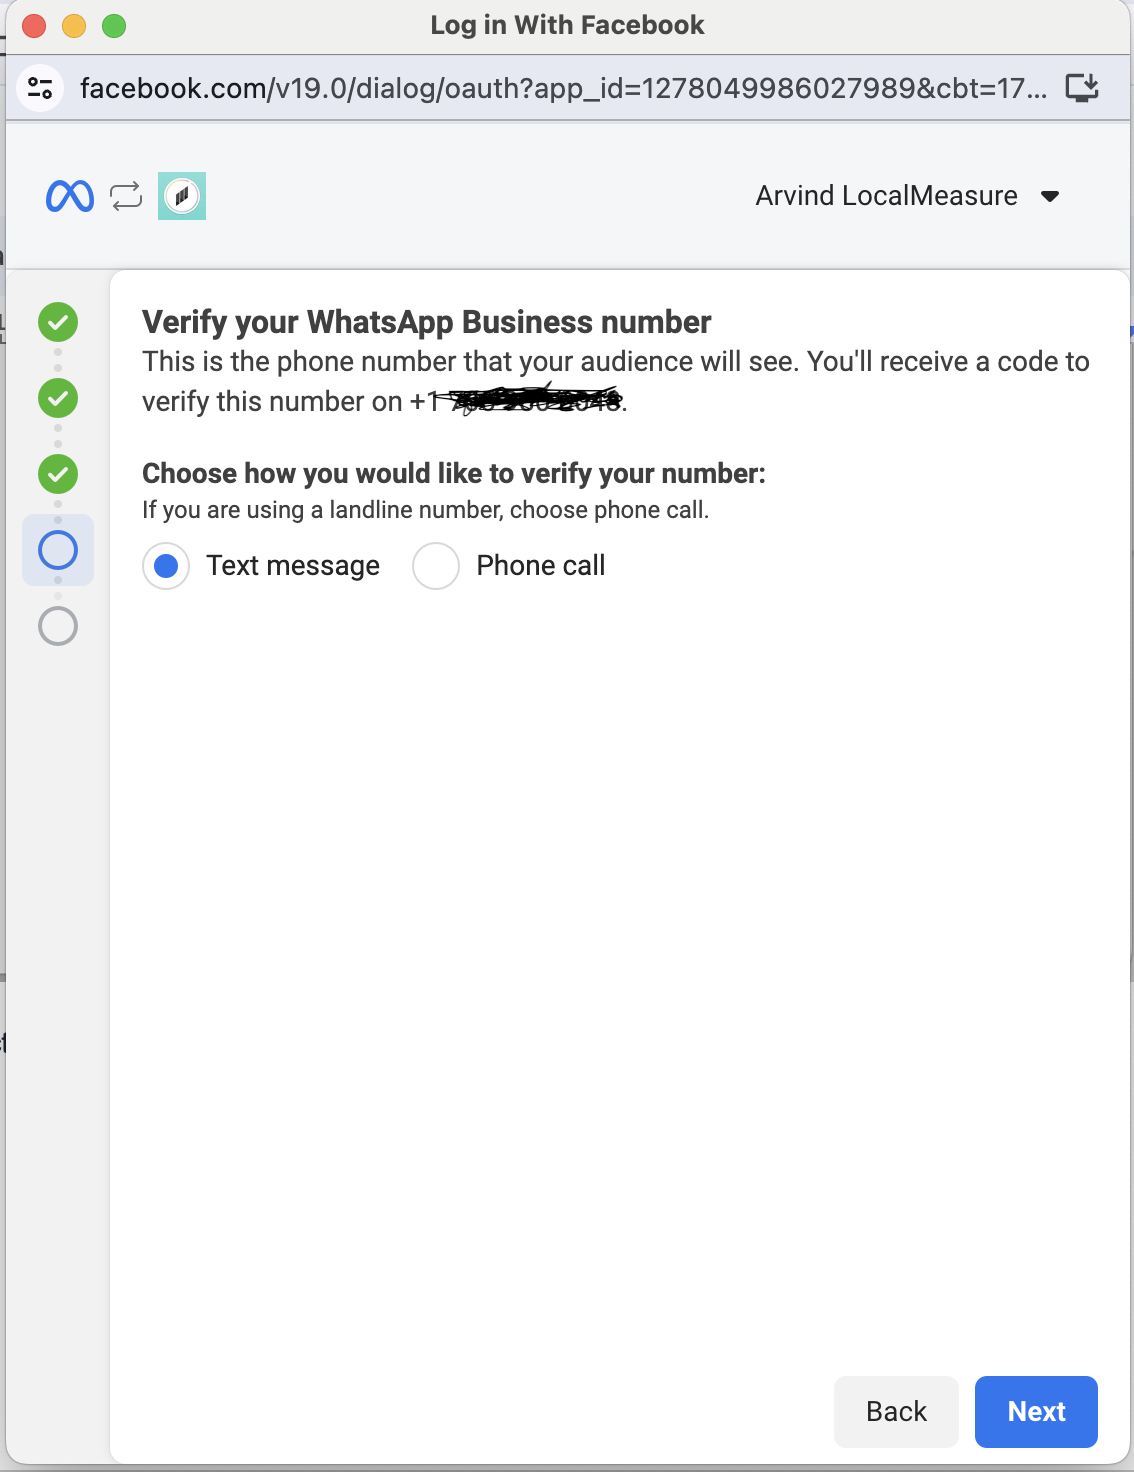Click the blue Meta logo
1134x1472 pixels.
point(70,196)
